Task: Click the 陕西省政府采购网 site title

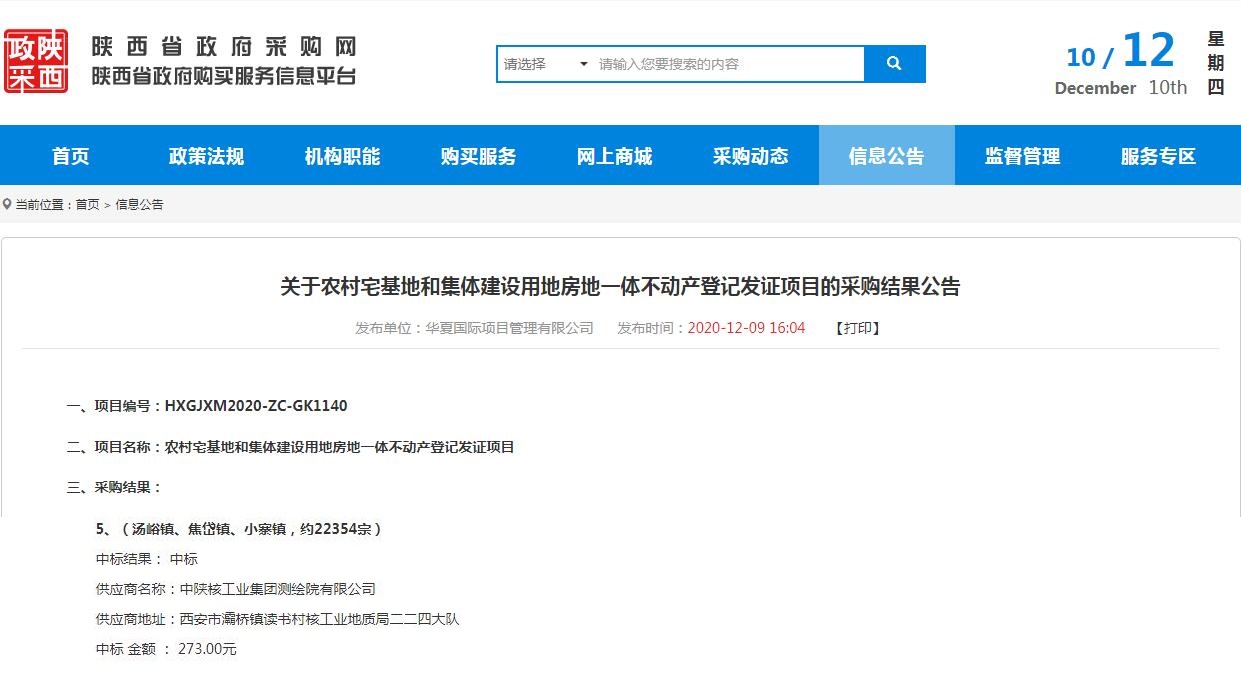Action: 224,47
